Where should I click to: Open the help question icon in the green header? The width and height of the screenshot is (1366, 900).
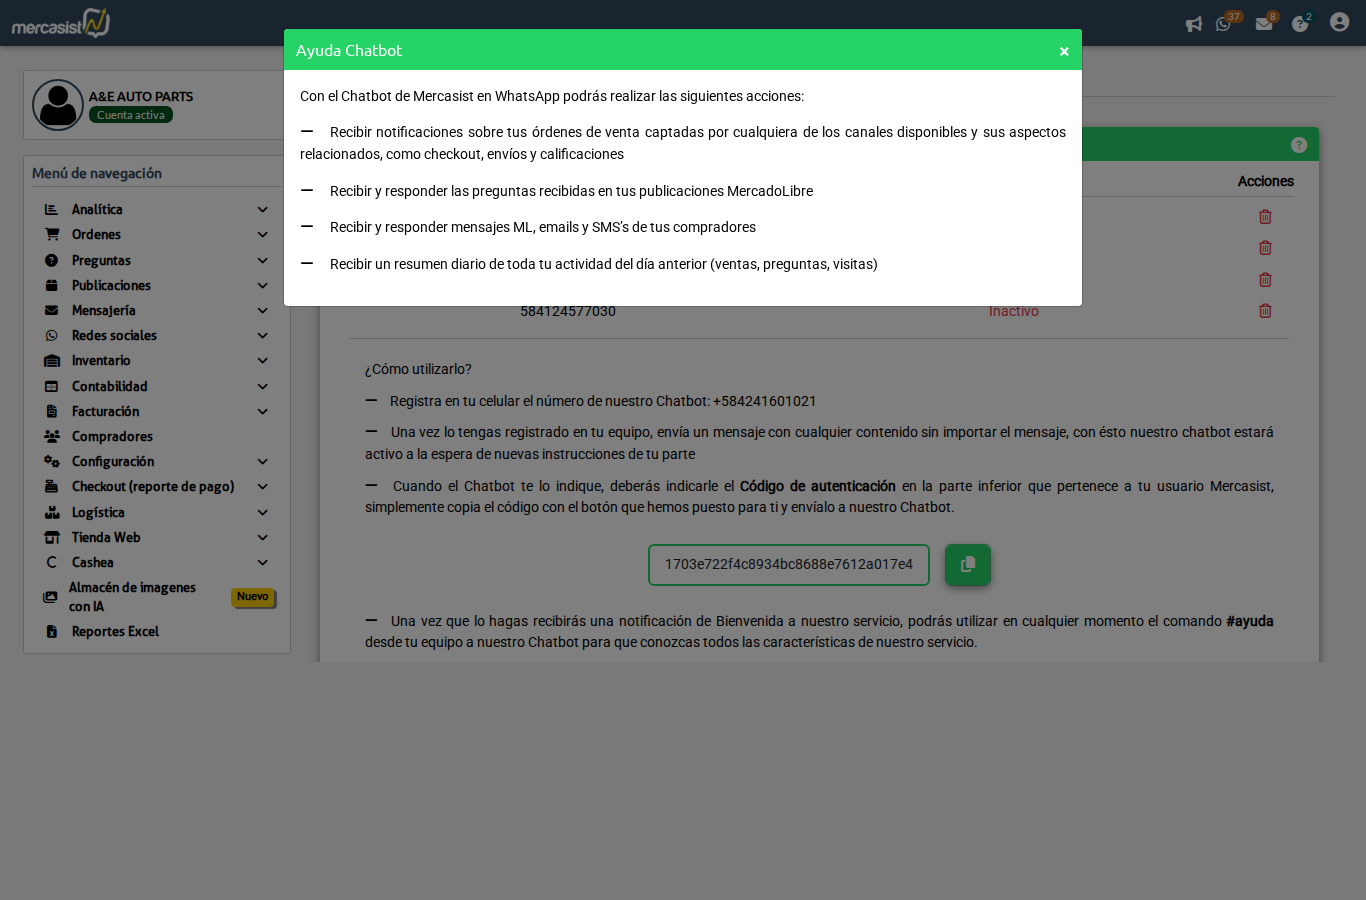tap(1298, 144)
